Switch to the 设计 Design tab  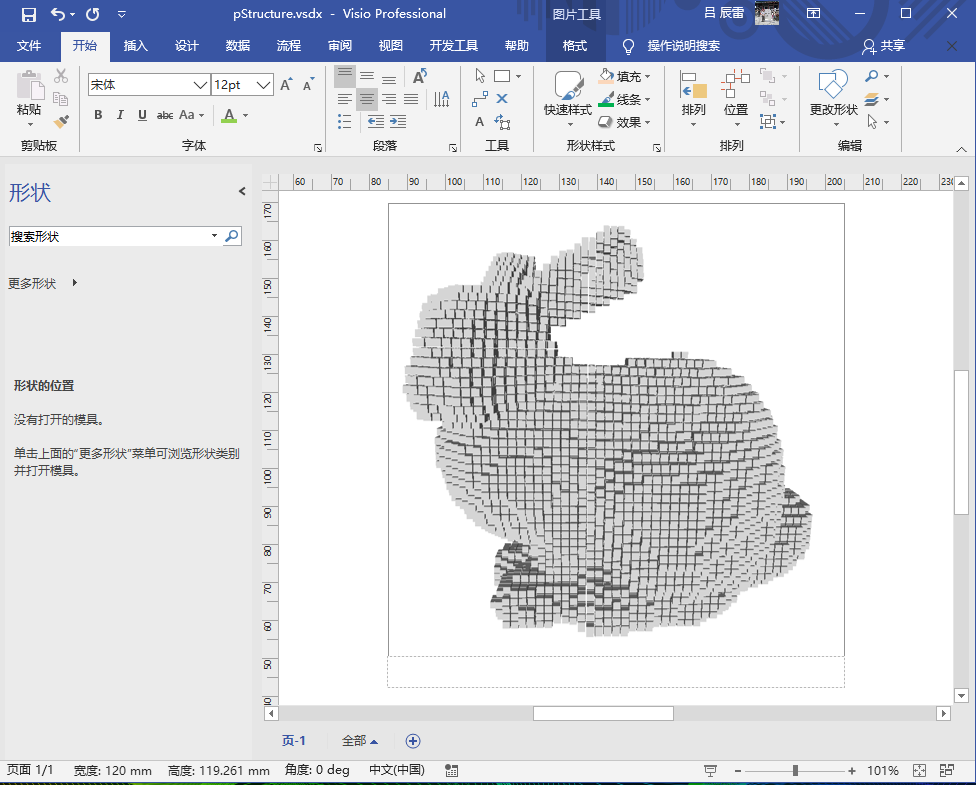187,45
